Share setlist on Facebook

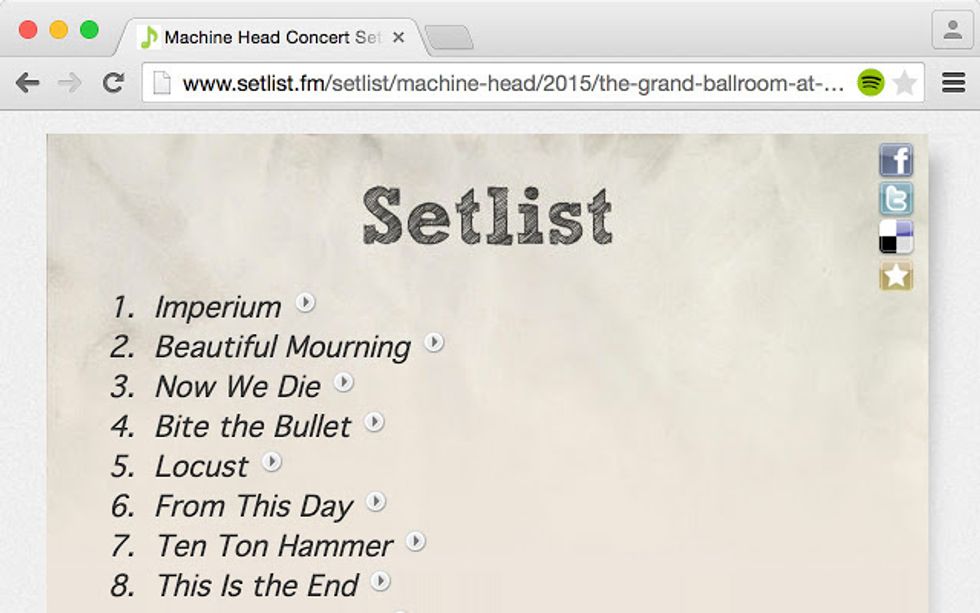click(896, 160)
